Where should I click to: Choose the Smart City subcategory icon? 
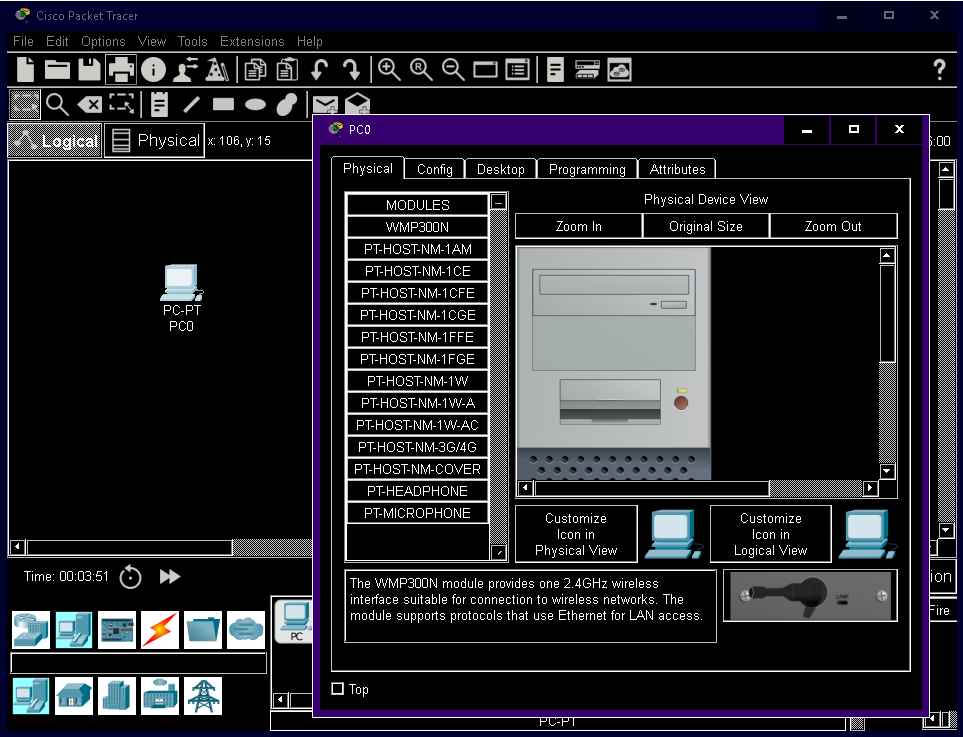(x=117, y=695)
